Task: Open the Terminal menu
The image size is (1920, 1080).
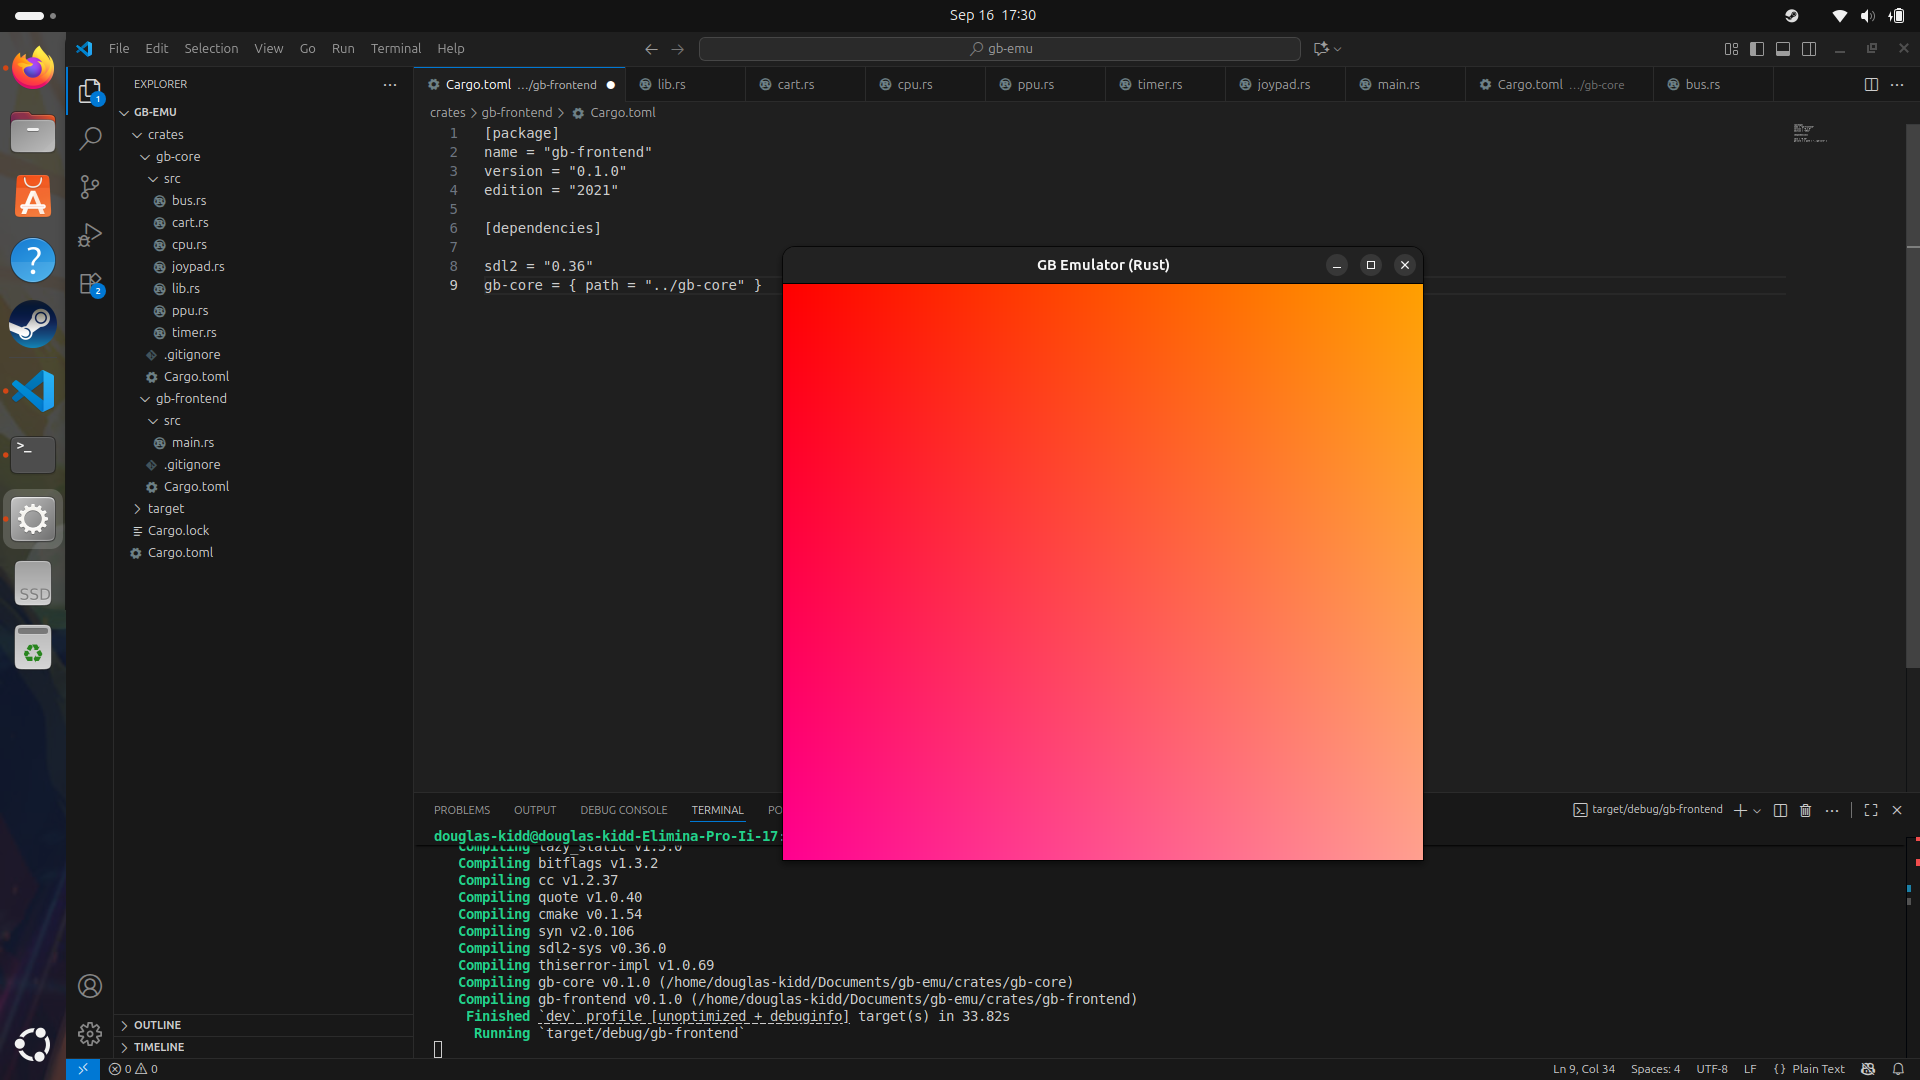Action: point(395,48)
